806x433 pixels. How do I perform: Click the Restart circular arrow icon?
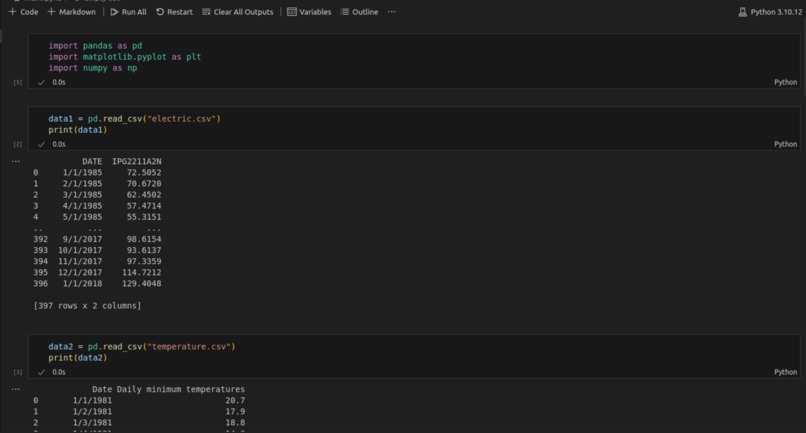coord(160,12)
